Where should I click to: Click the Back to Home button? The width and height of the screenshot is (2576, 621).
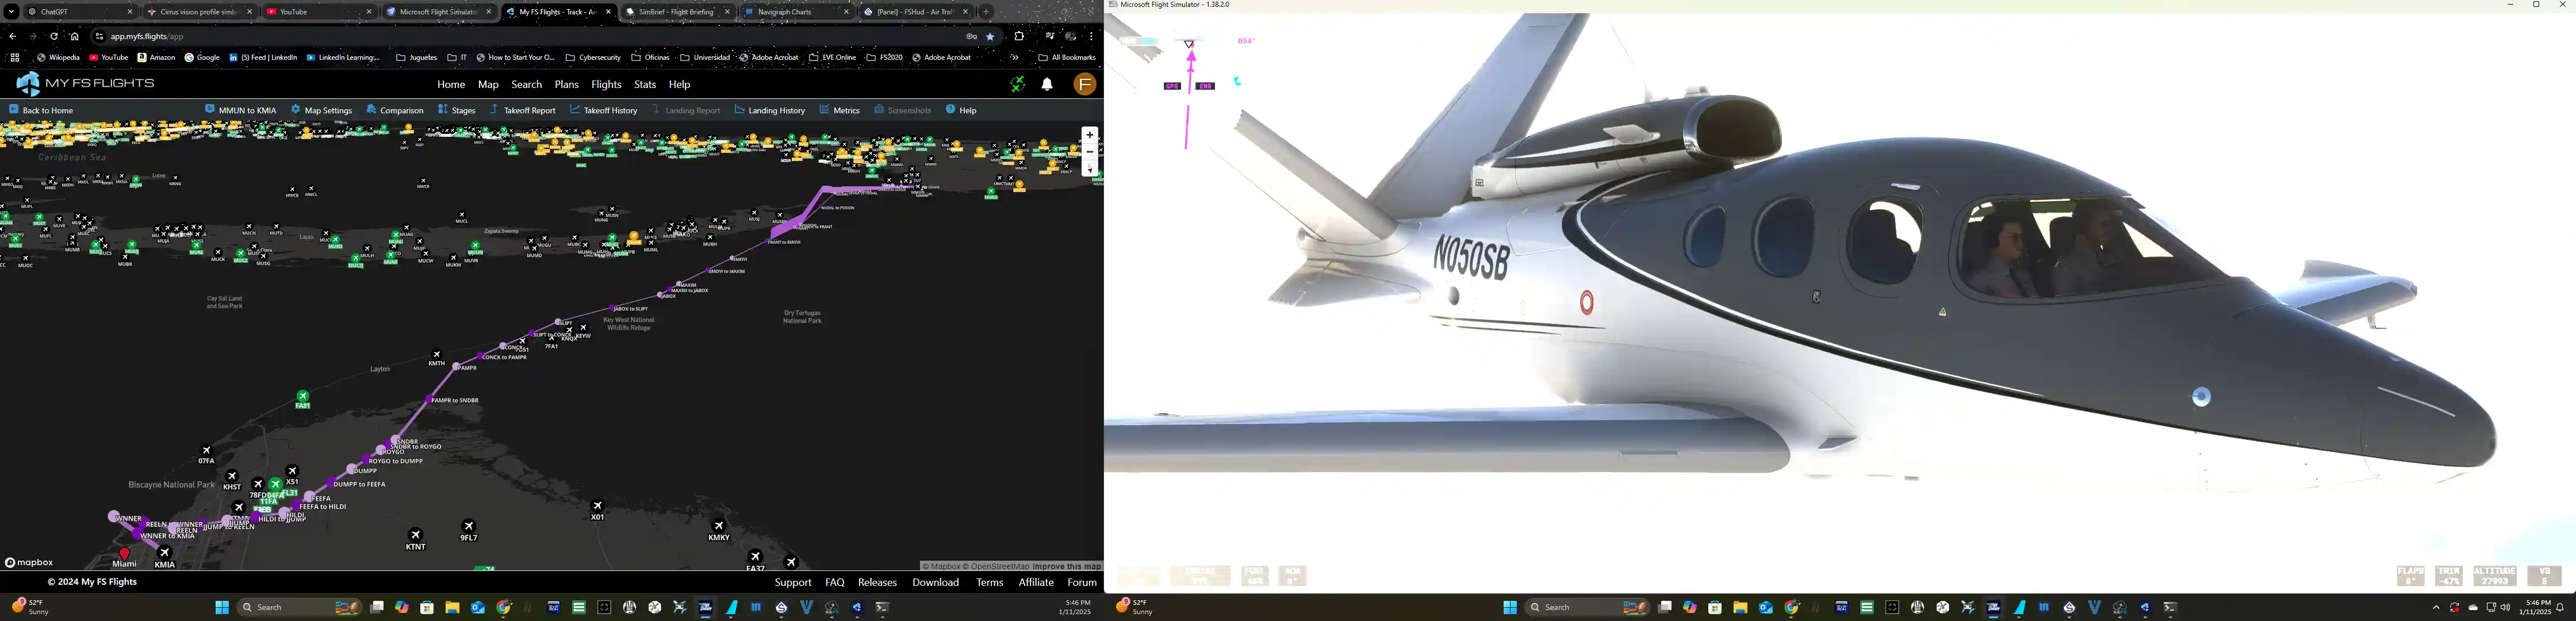coord(42,110)
